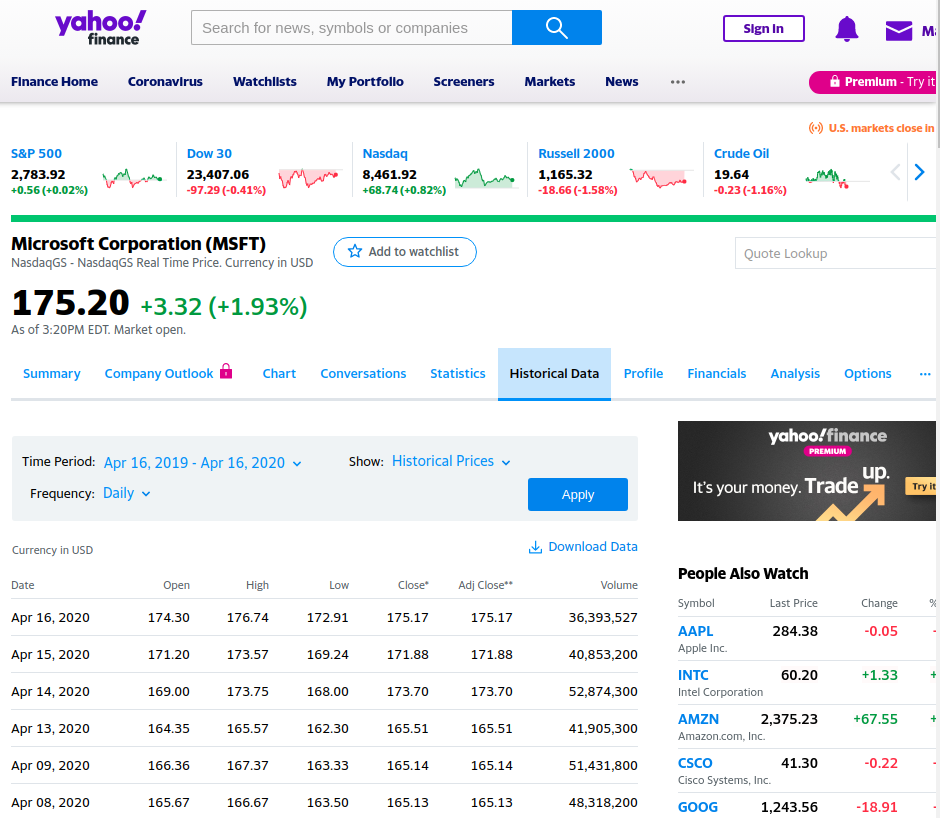Click Add to watchlist button
940x818 pixels.
point(405,252)
